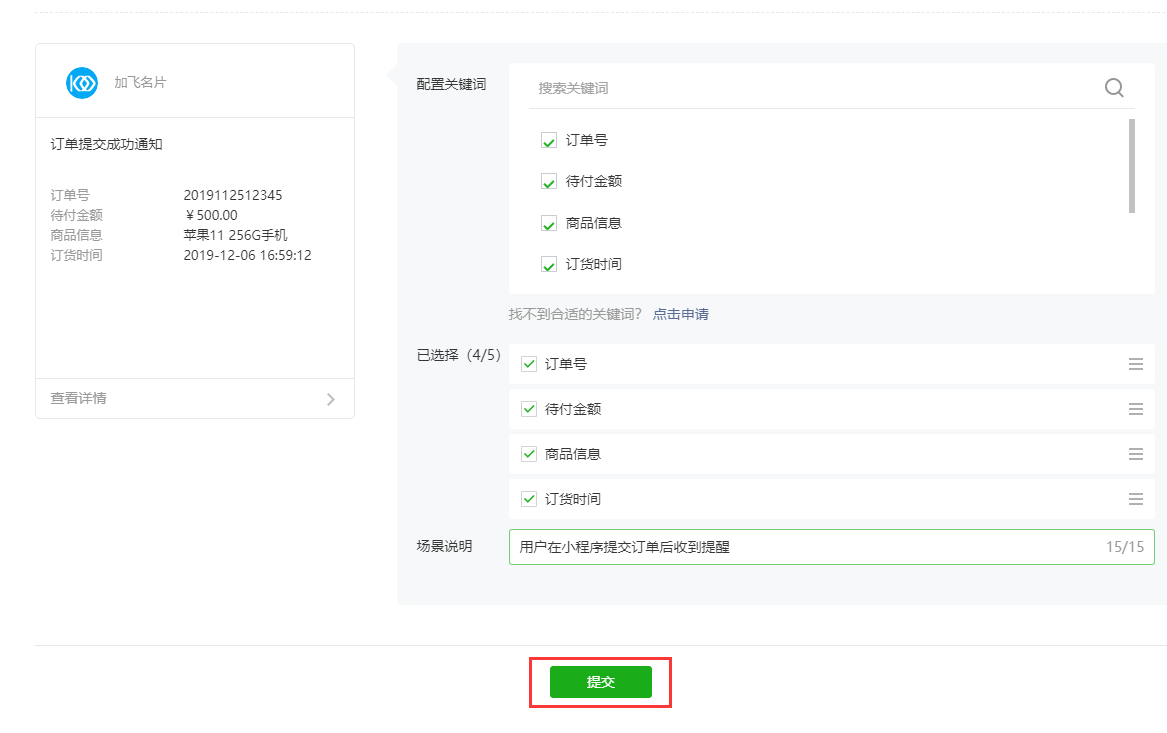Deselect 商品信息 in the selected list
1167x733 pixels.
[x=529, y=454]
